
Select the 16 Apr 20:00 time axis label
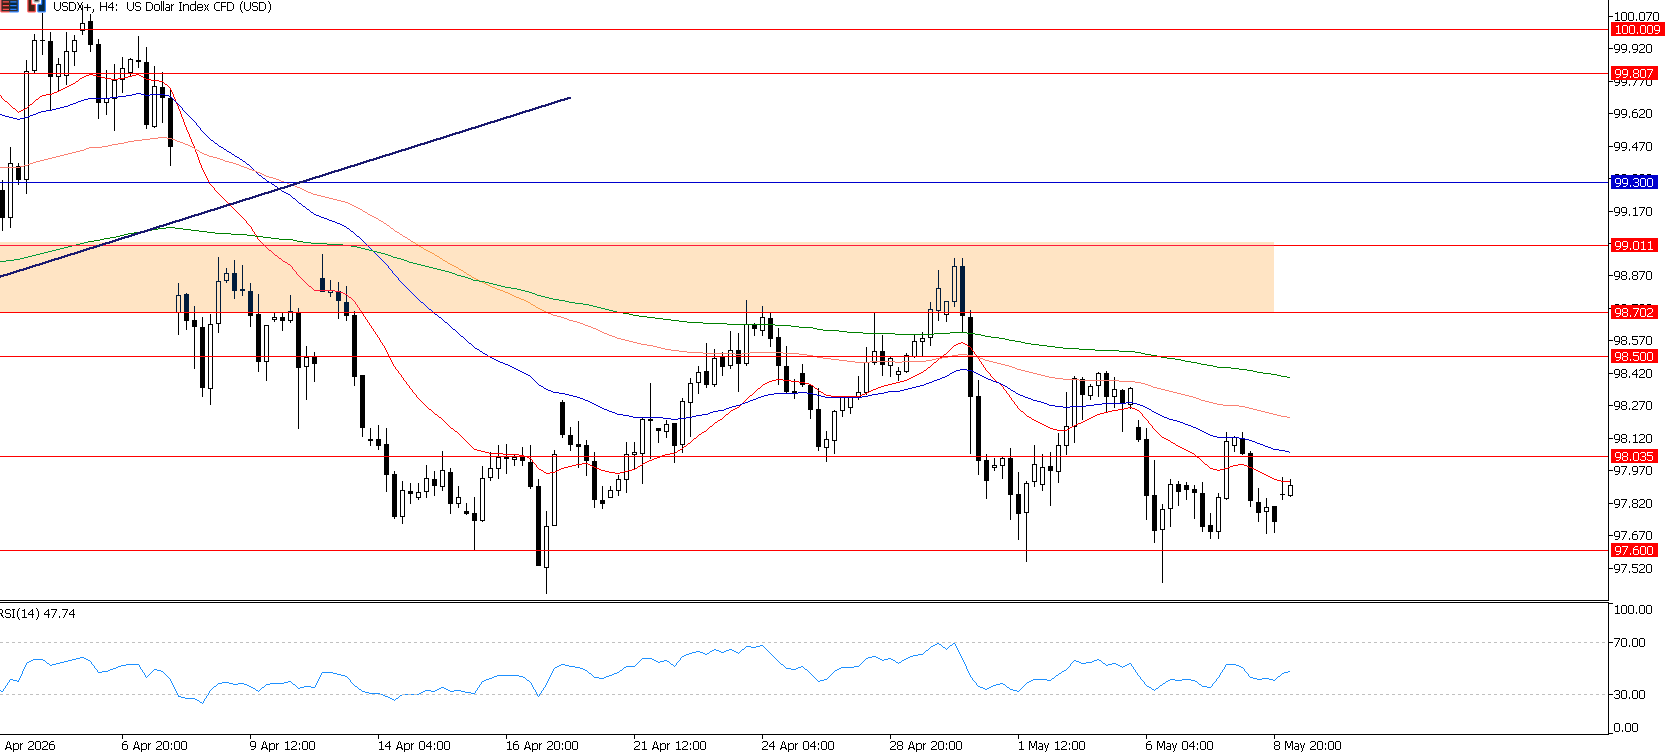542,745
